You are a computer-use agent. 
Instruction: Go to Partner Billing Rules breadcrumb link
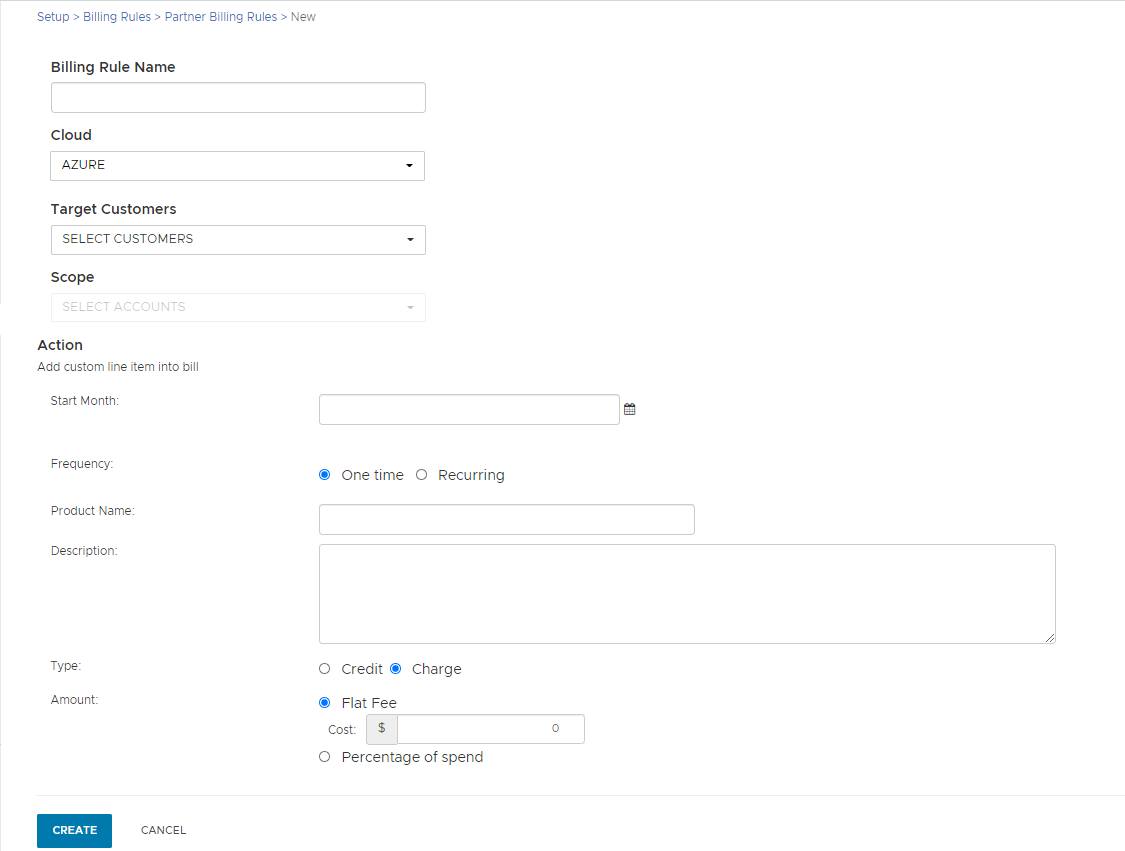[220, 16]
